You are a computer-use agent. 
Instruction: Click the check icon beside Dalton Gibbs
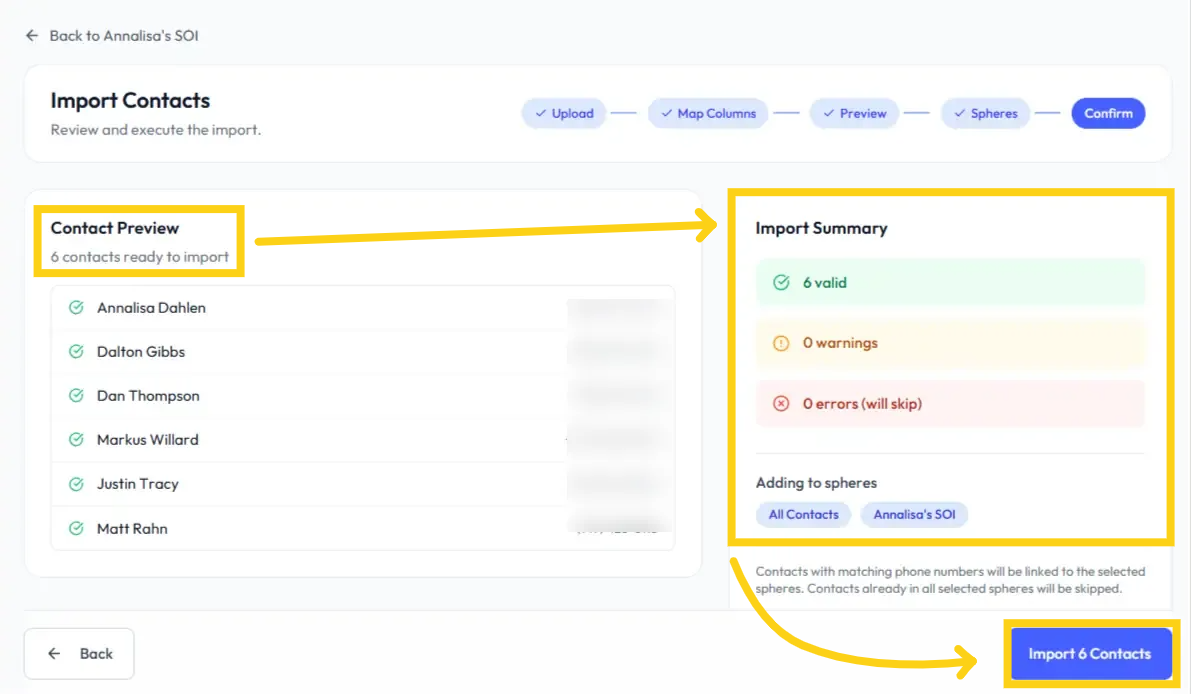76,352
